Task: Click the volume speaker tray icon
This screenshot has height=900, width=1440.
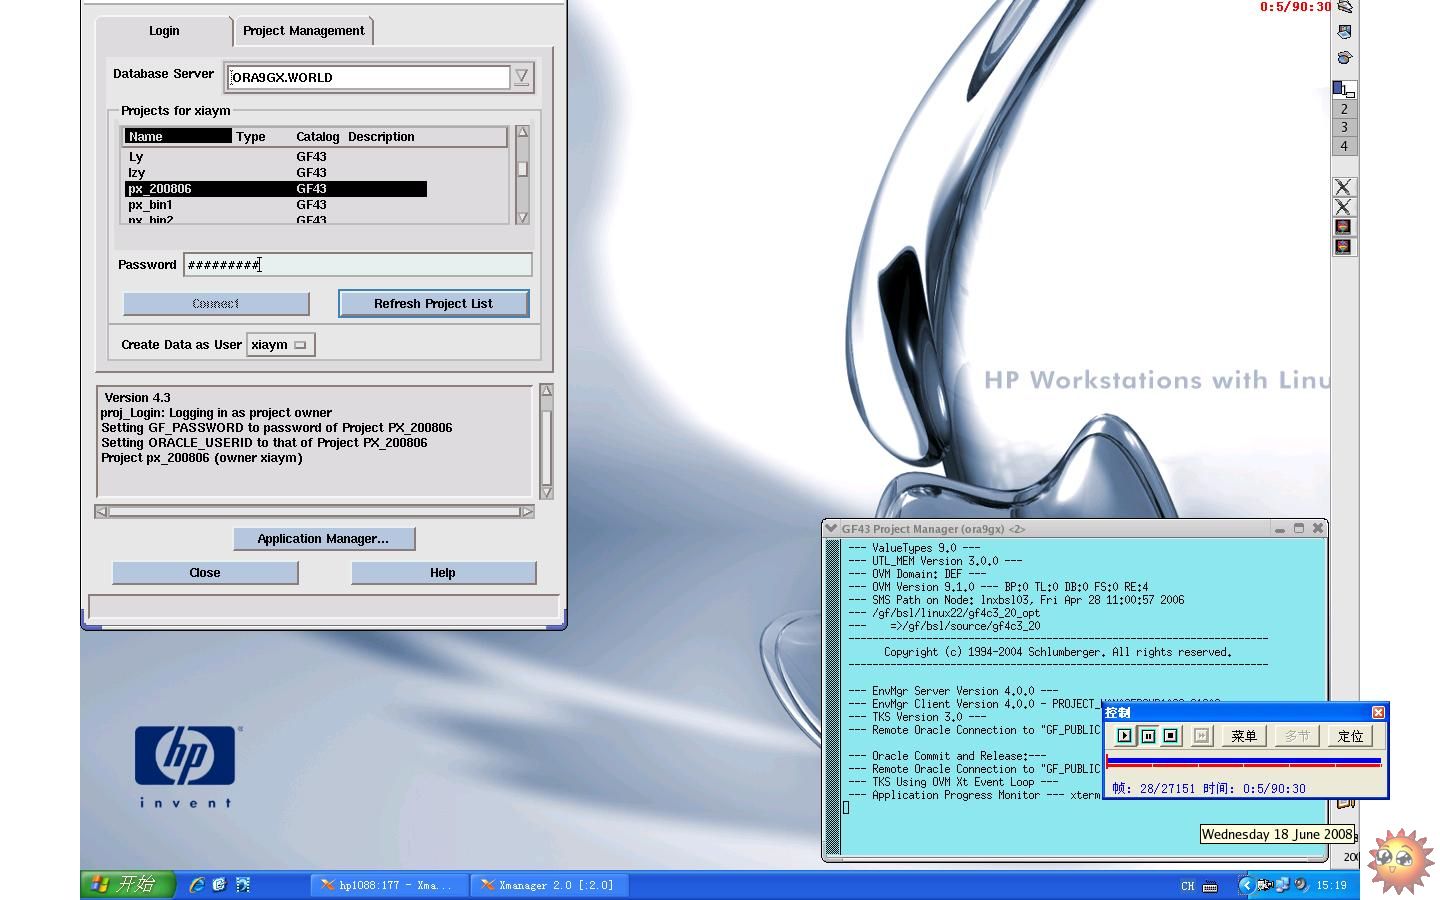Action: (1301, 885)
